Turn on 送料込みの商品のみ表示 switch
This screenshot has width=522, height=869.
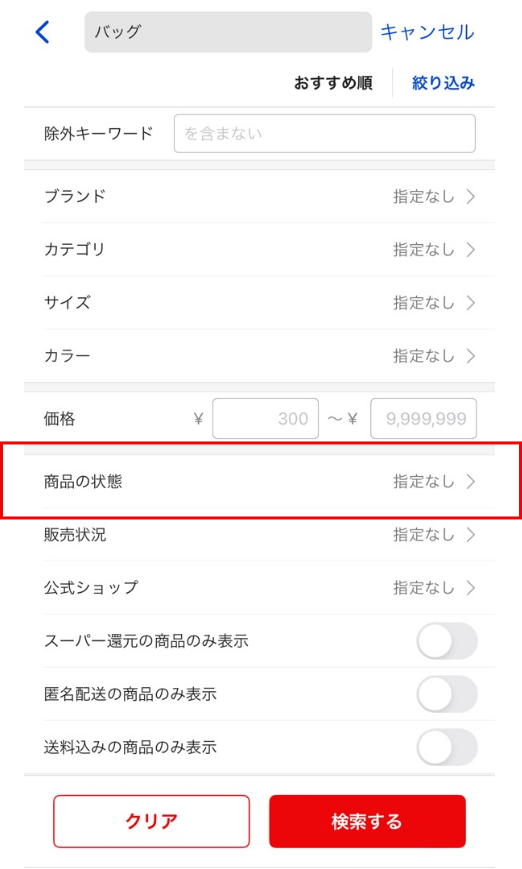447,747
